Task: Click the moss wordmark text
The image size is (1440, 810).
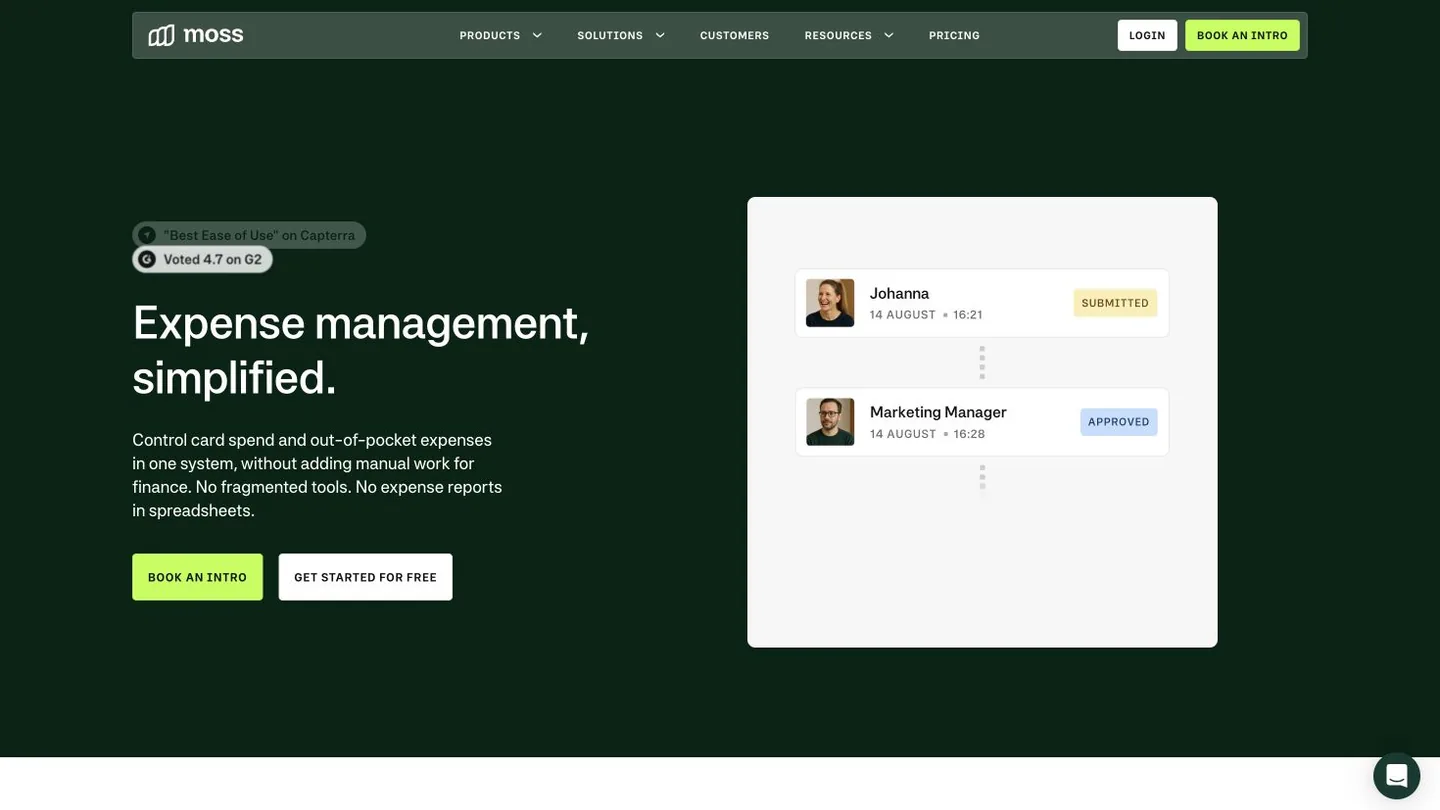Action: pos(213,35)
